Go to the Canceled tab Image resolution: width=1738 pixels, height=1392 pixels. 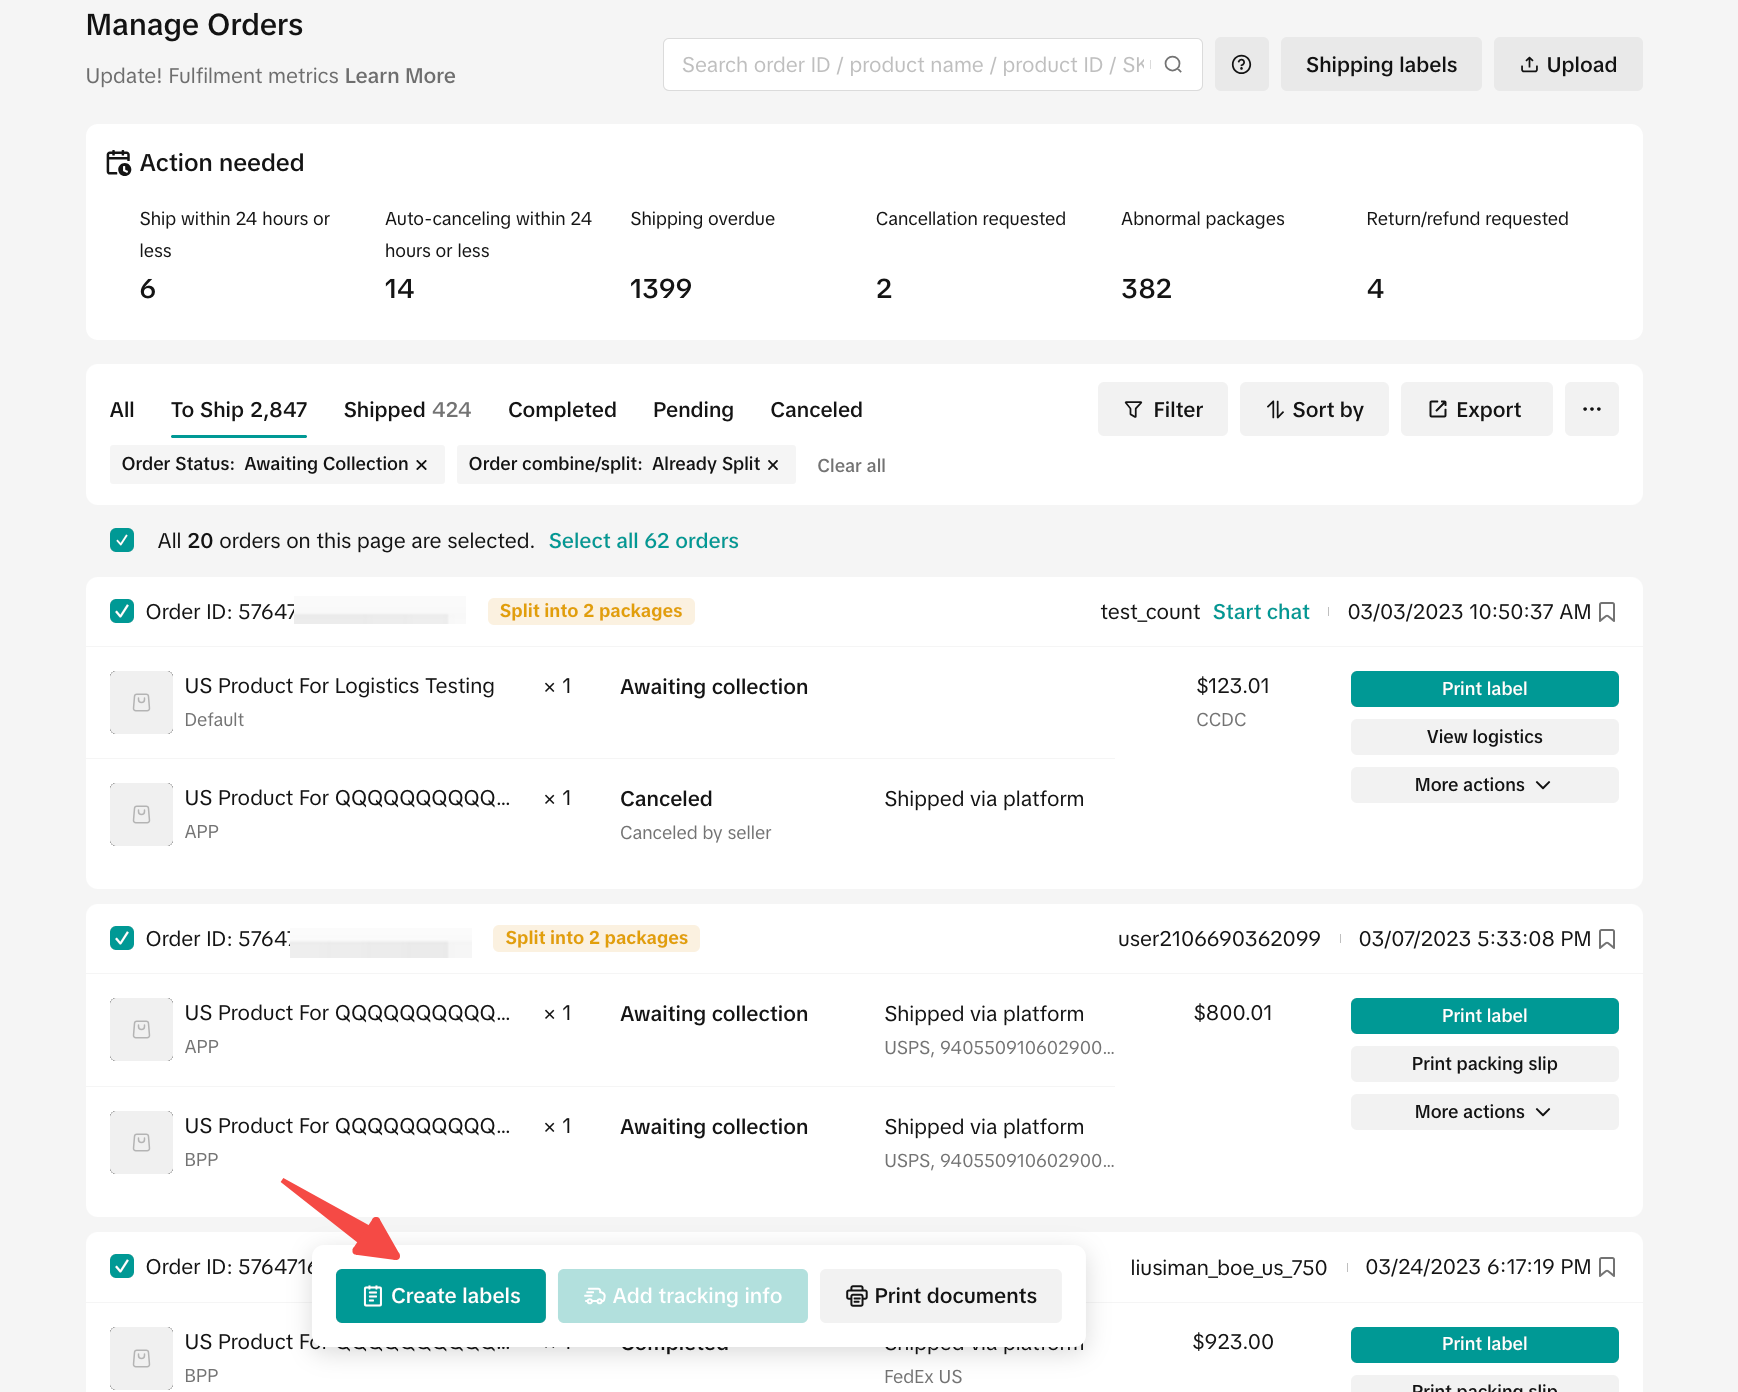tap(816, 410)
